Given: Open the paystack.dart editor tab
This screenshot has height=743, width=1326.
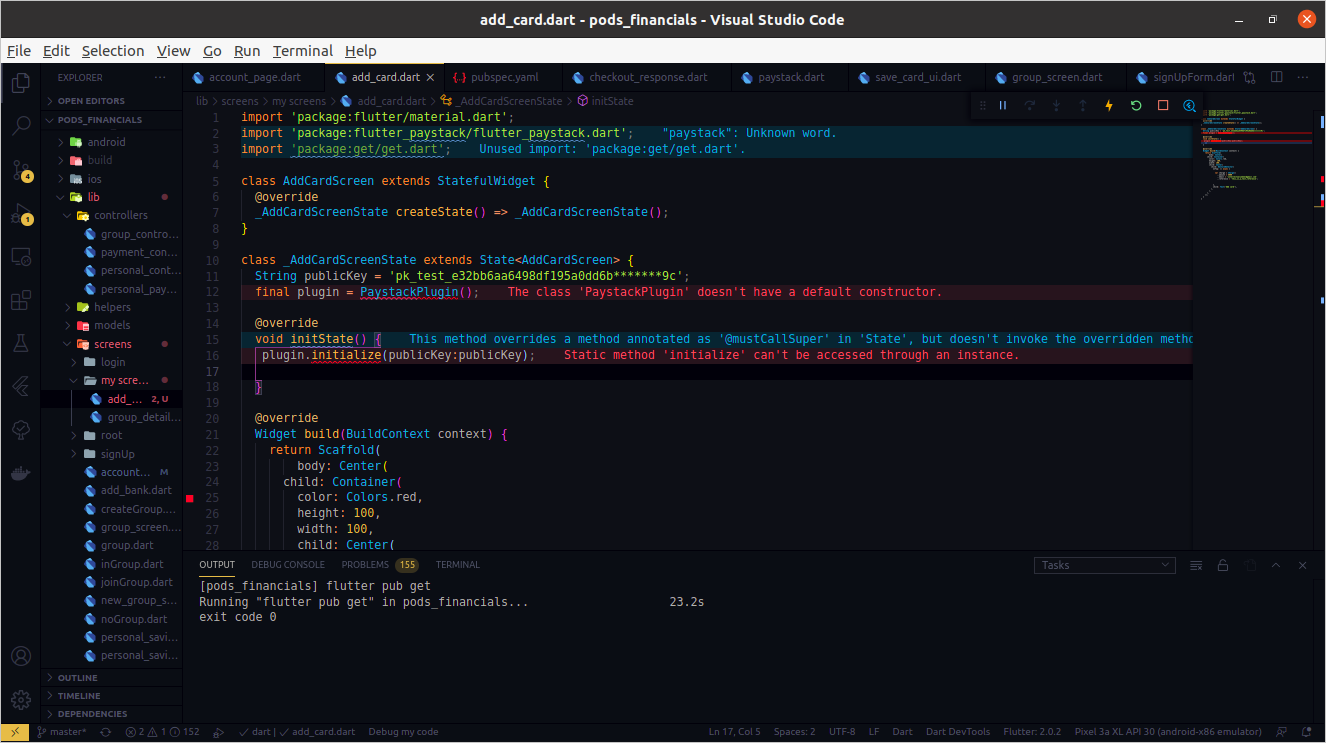Looking at the screenshot, I should tap(791, 76).
